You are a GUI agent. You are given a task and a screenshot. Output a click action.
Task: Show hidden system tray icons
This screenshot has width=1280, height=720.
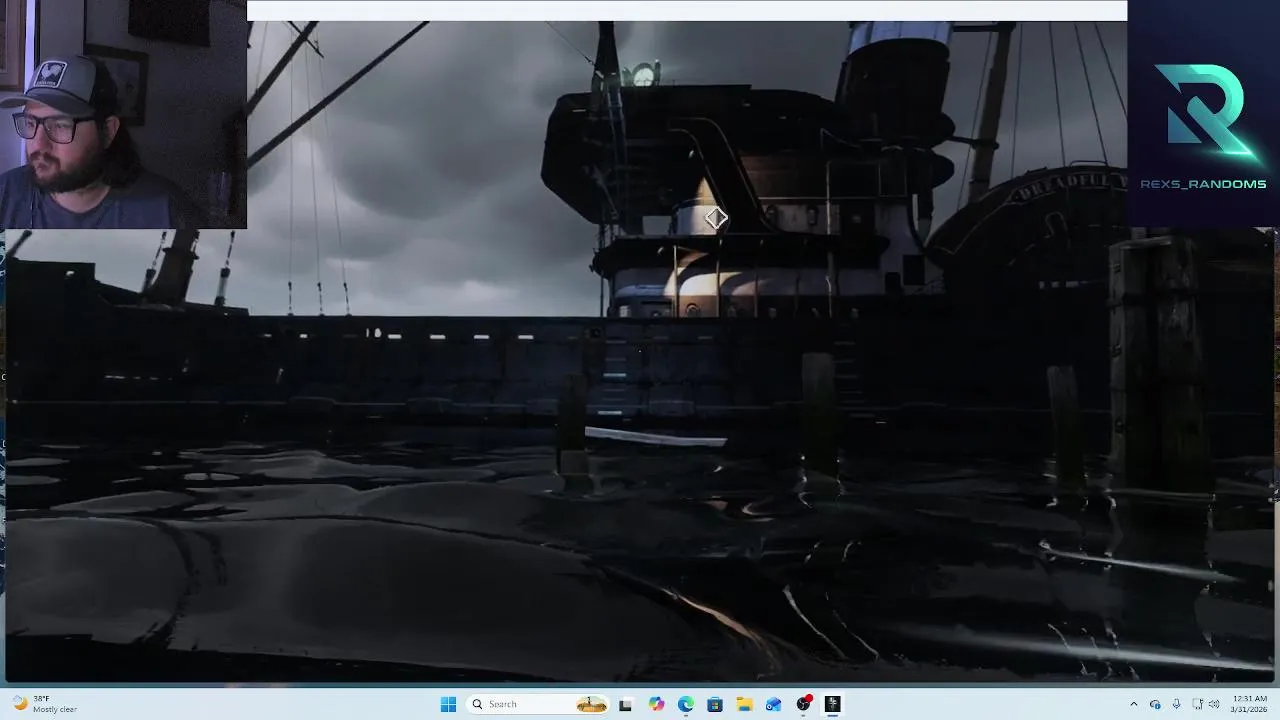[1133, 704]
